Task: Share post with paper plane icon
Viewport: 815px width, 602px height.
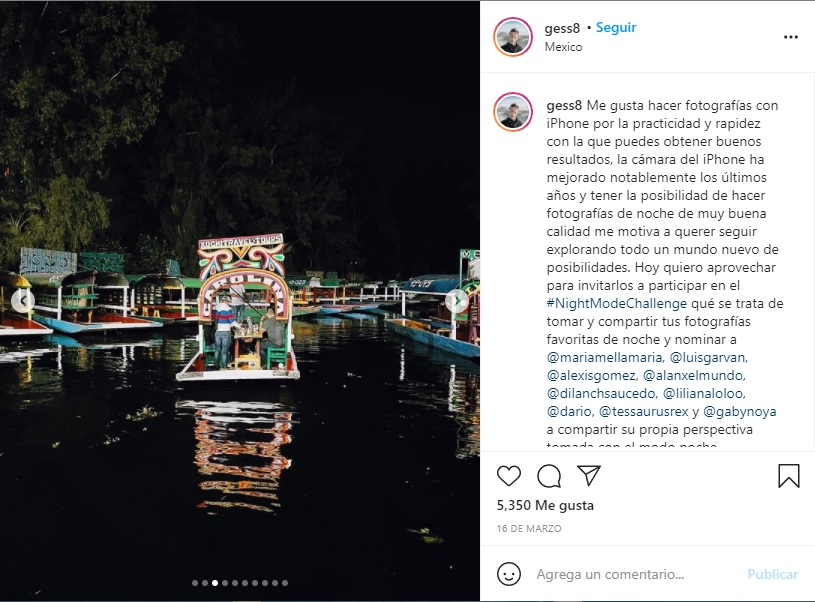Action: [589, 475]
